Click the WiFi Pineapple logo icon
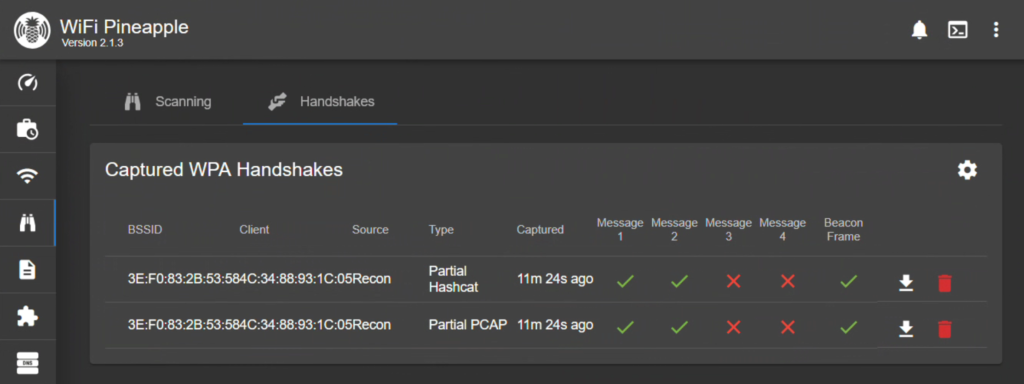 32,30
